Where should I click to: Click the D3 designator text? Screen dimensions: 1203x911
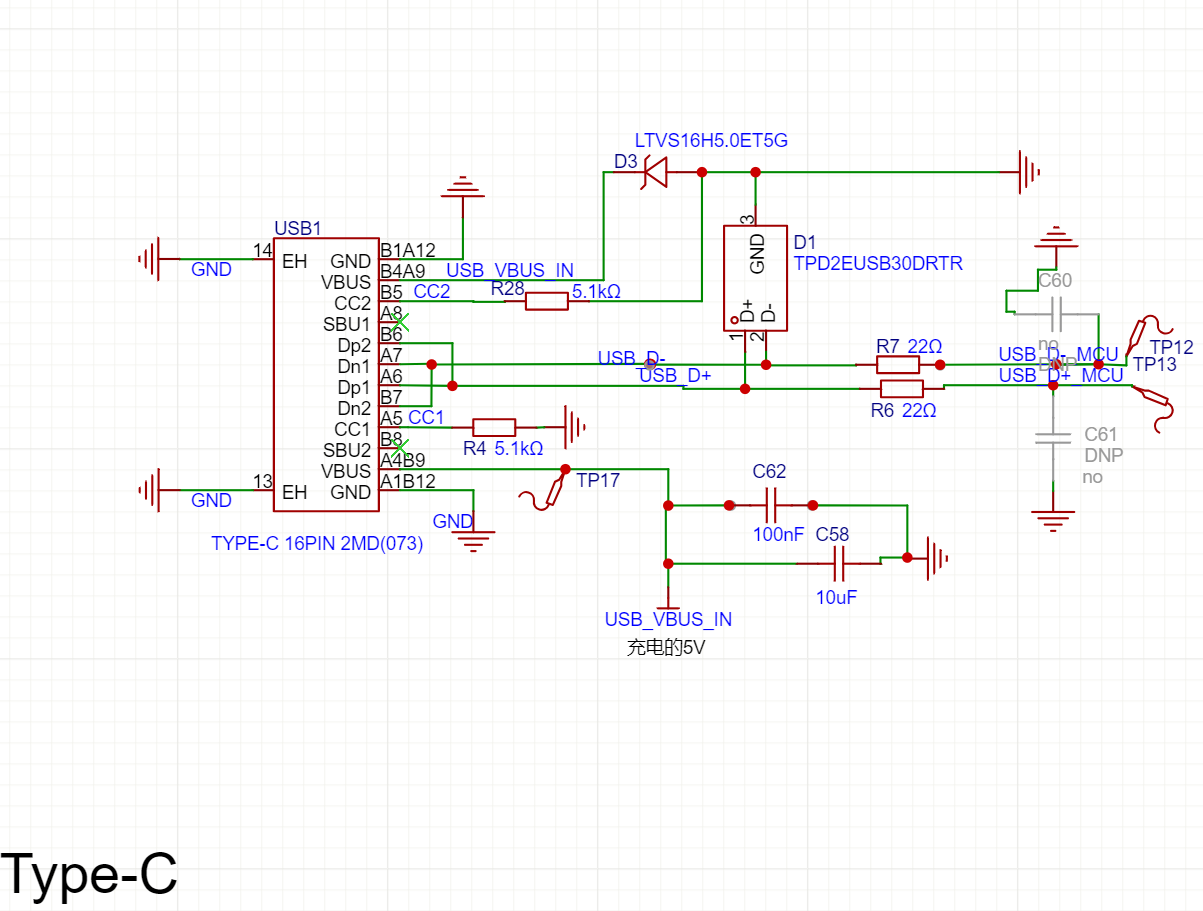(626, 162)
